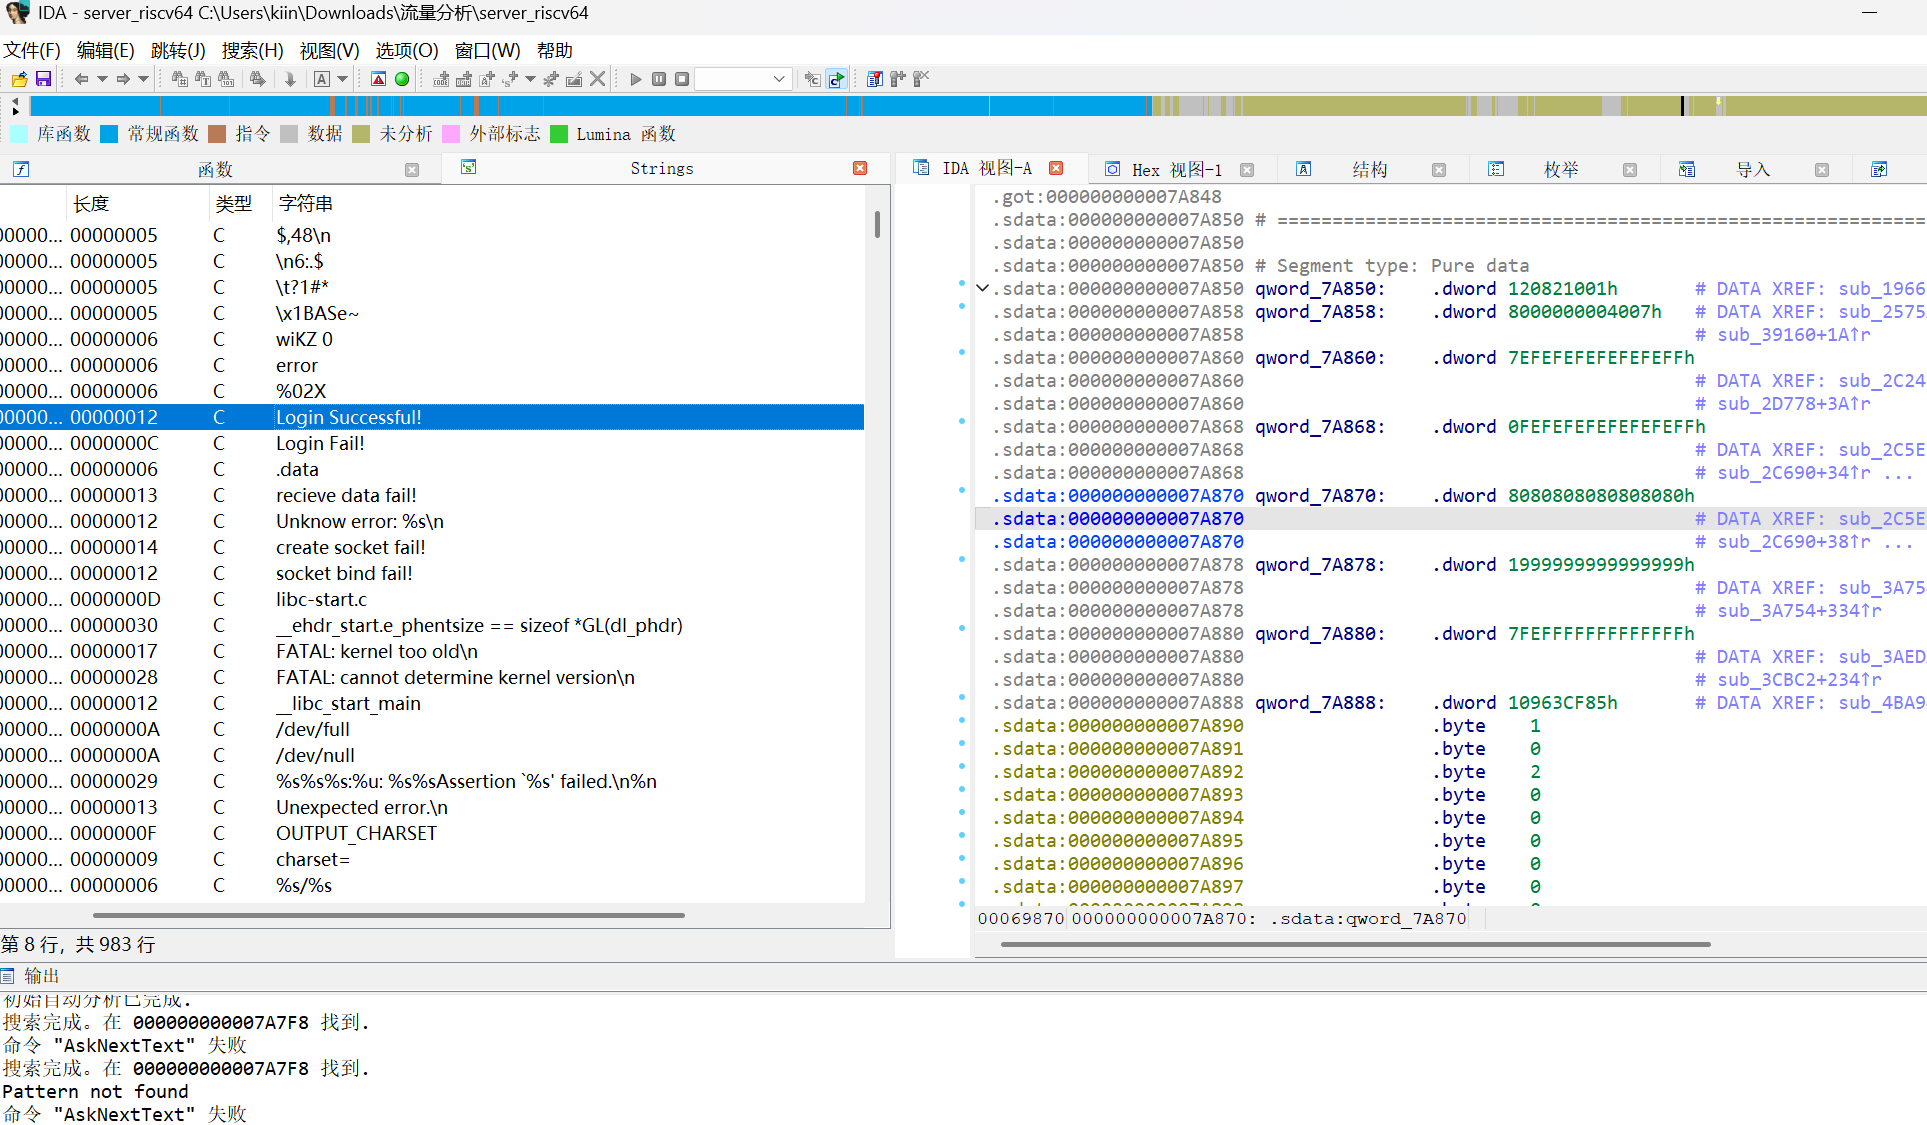Close the Strings tab
This screenshot has width=1927, height=1125.
[860, 168]
